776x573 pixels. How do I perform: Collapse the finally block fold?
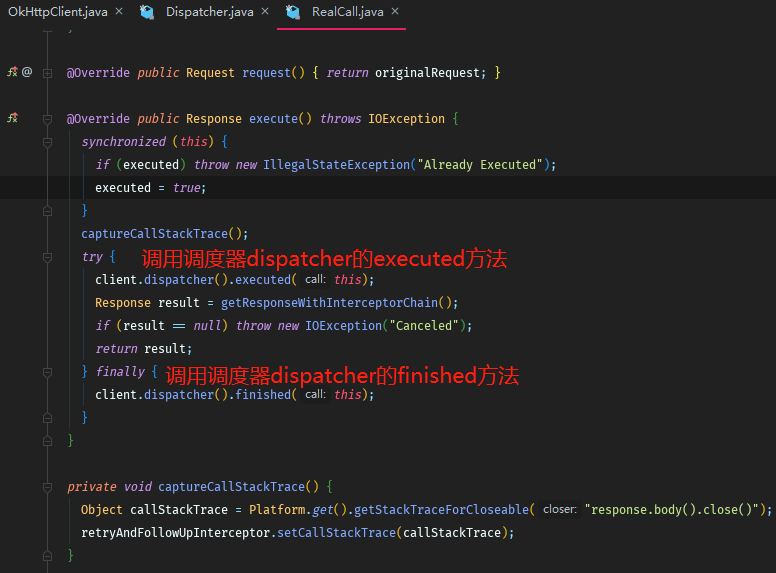48,372
